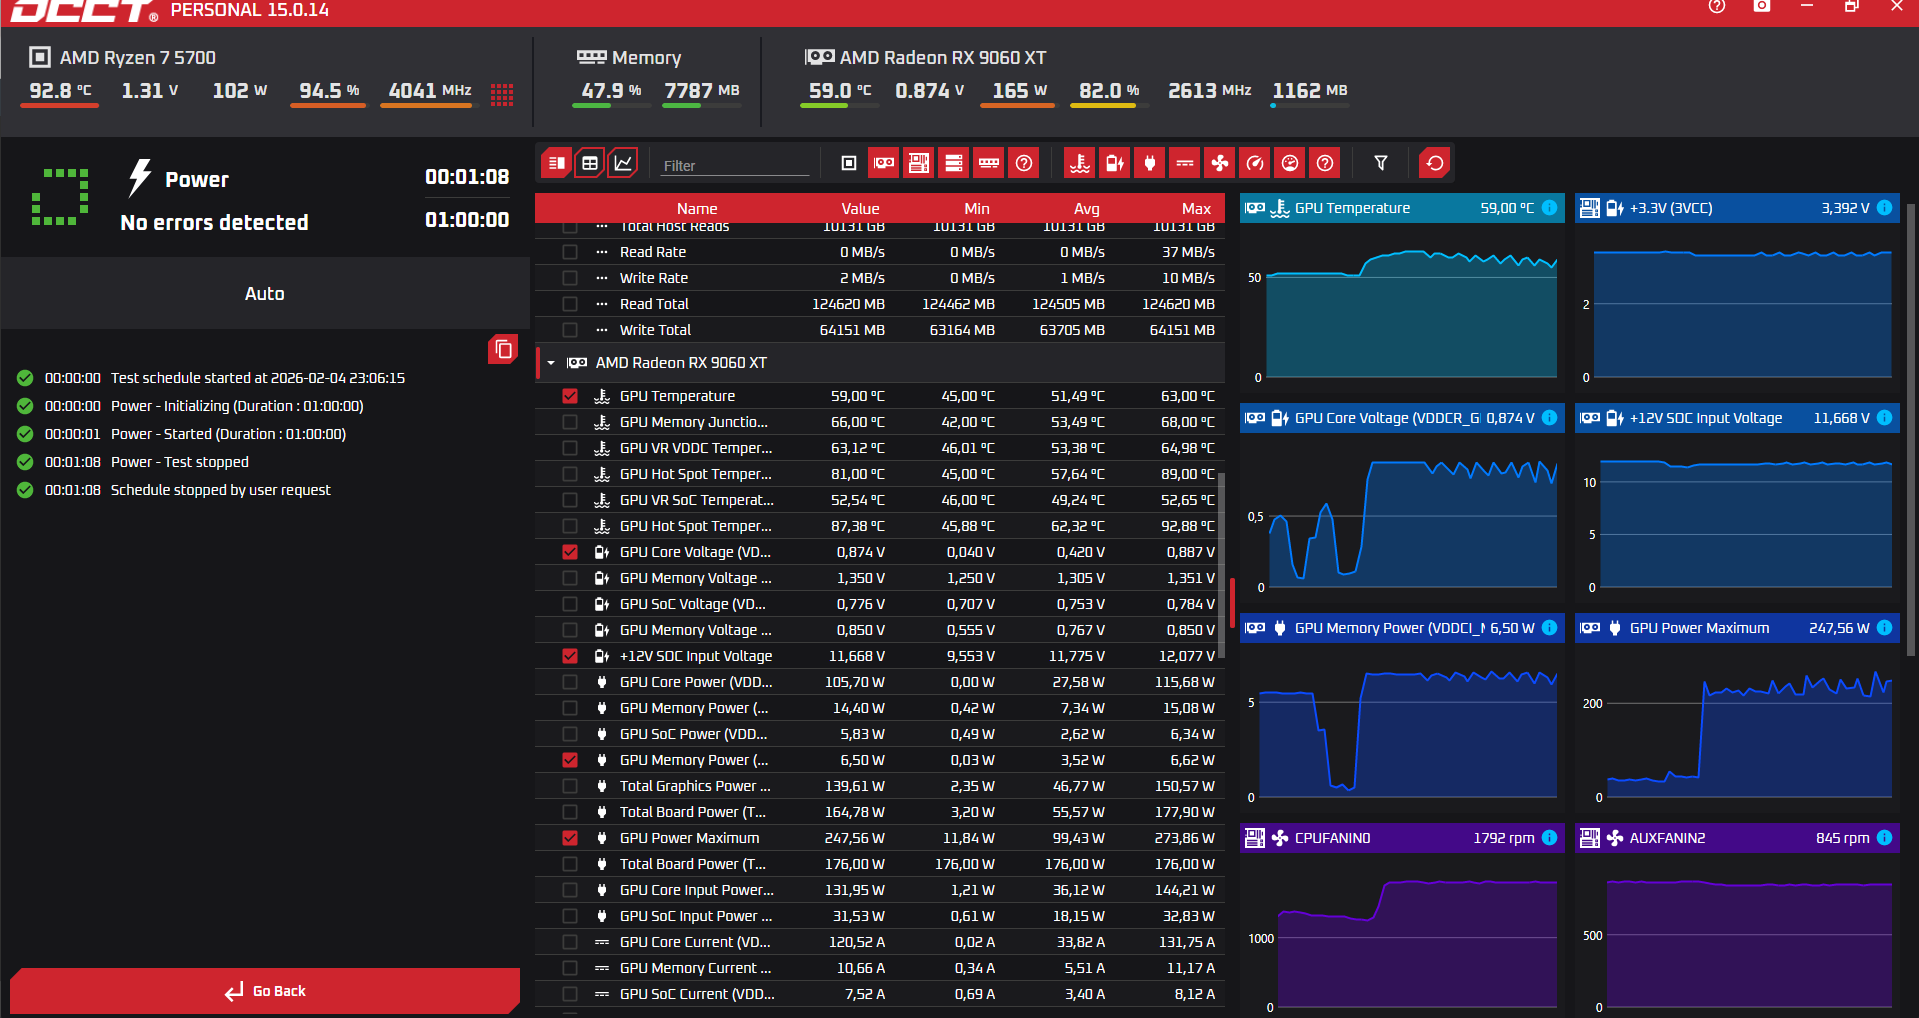Open help from title bar
Screen dimensions: 1919x1018
1717,7
